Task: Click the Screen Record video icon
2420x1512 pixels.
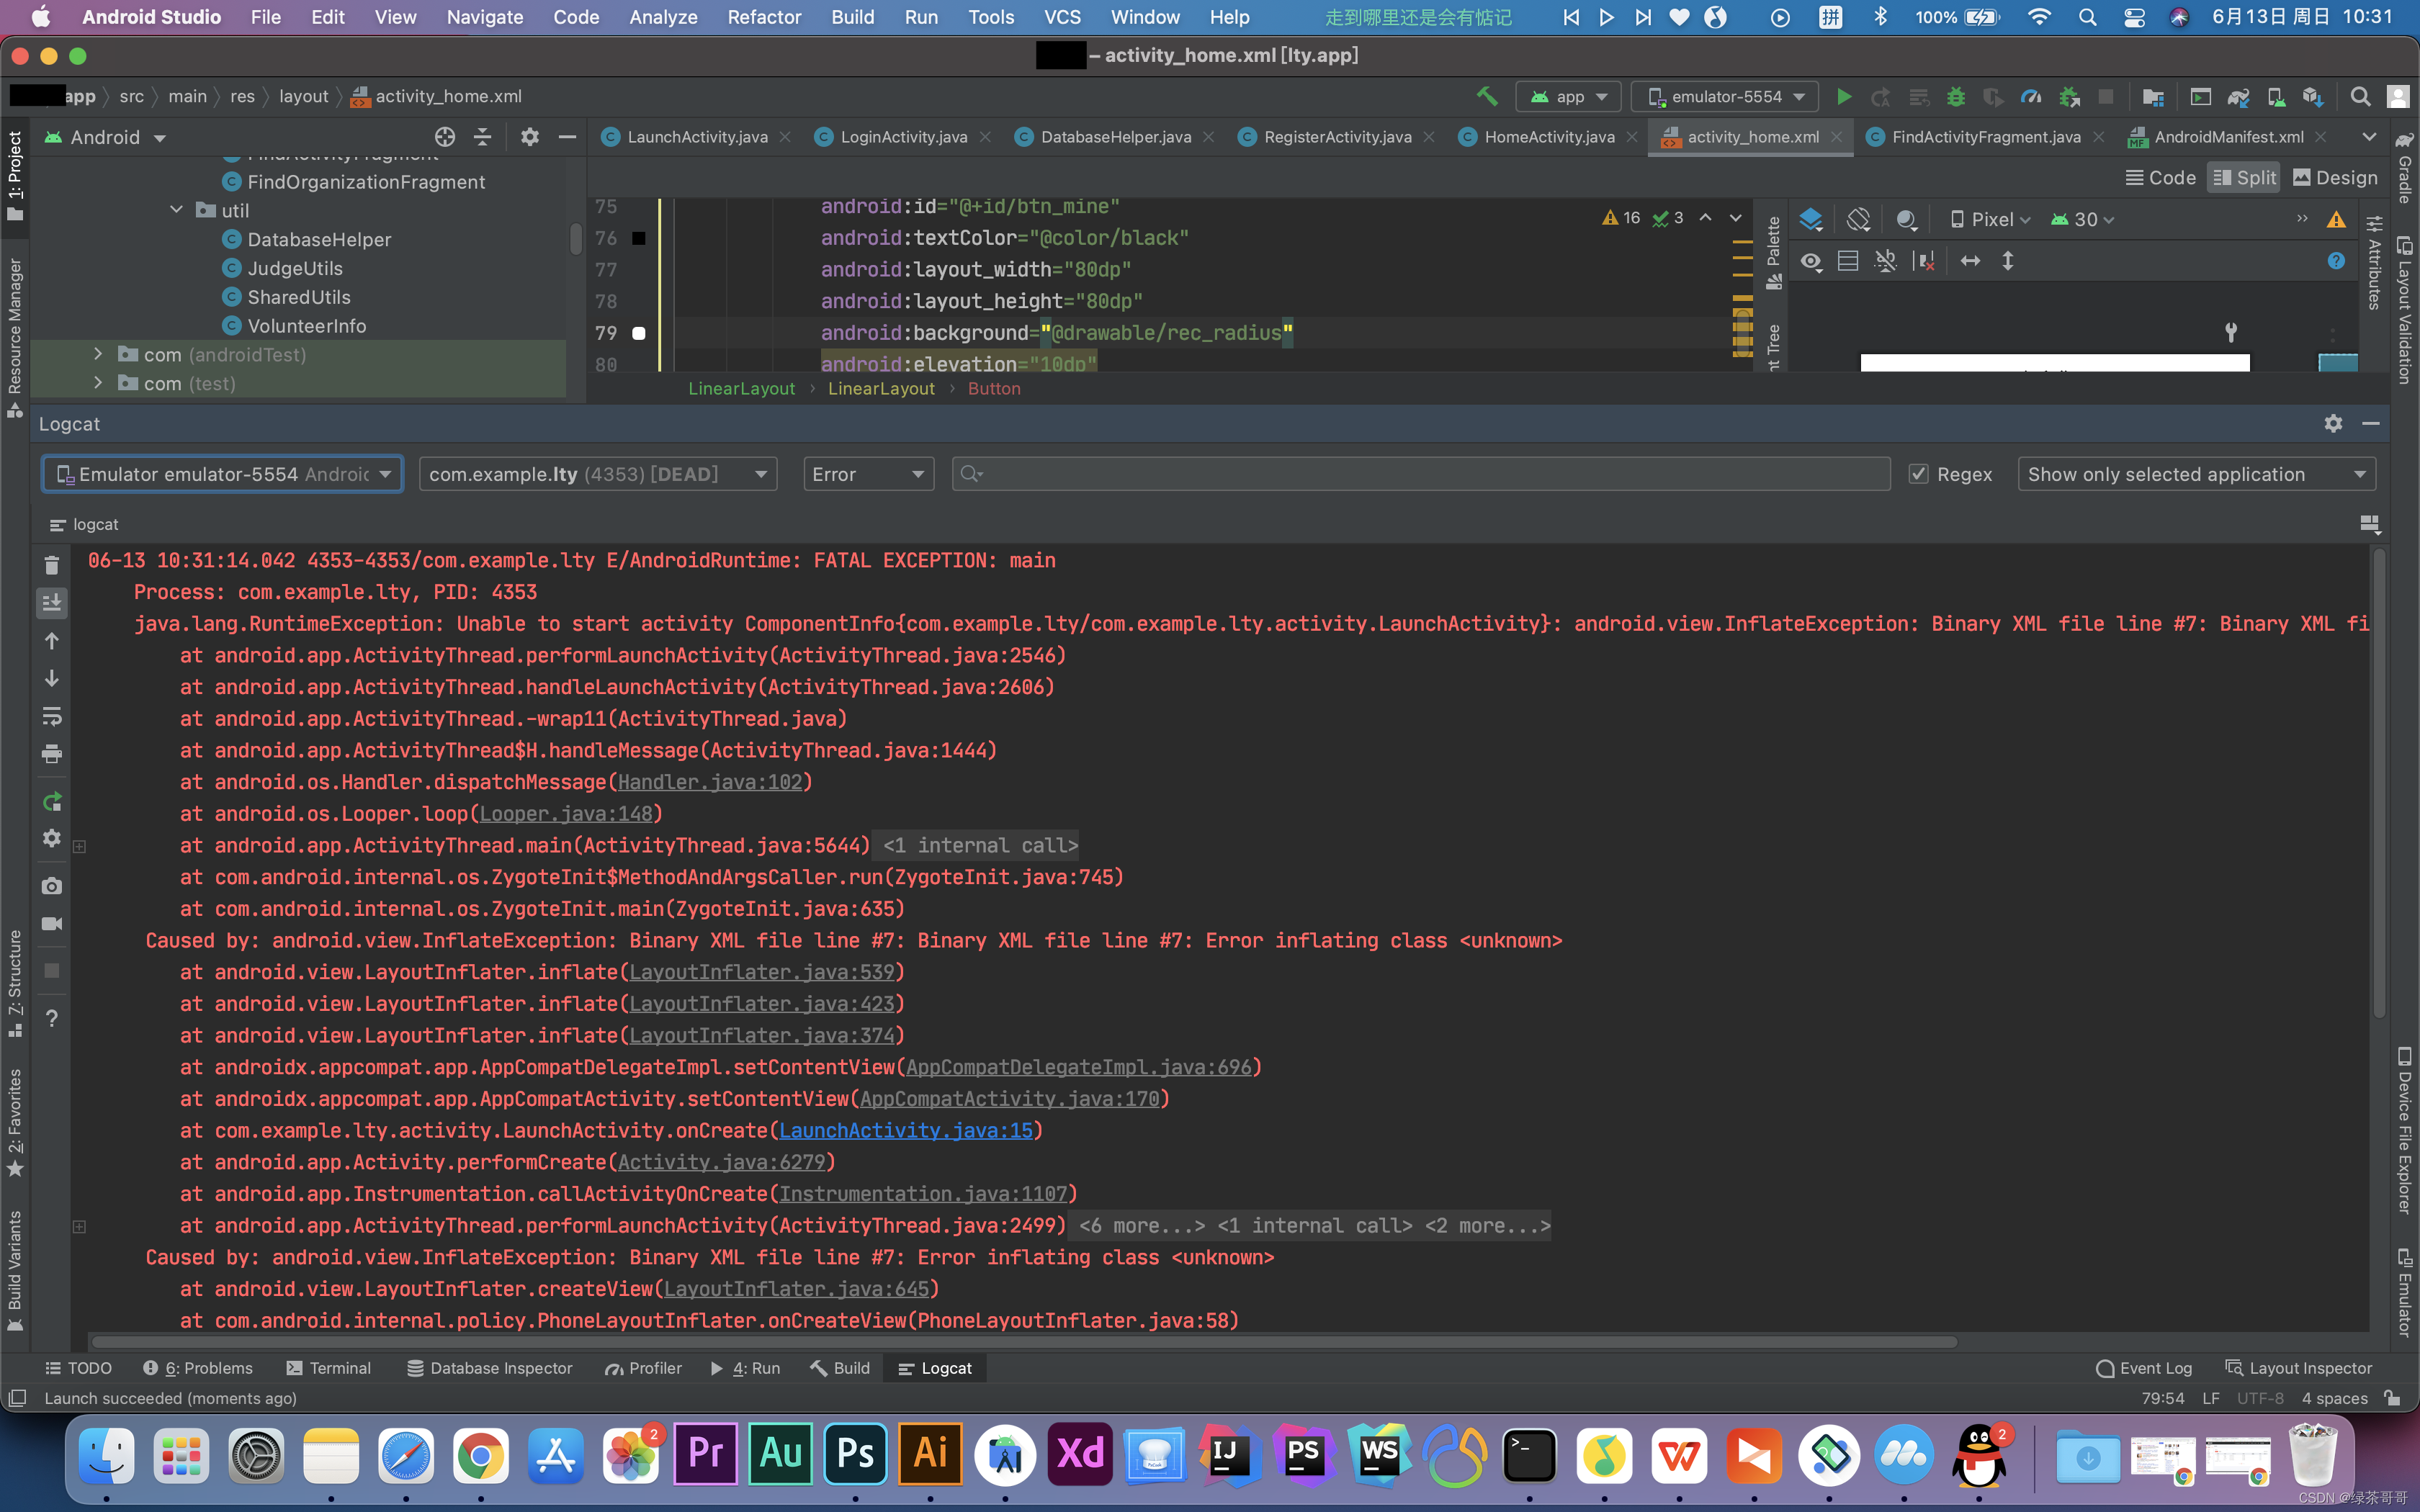Action: pos(52,924)
